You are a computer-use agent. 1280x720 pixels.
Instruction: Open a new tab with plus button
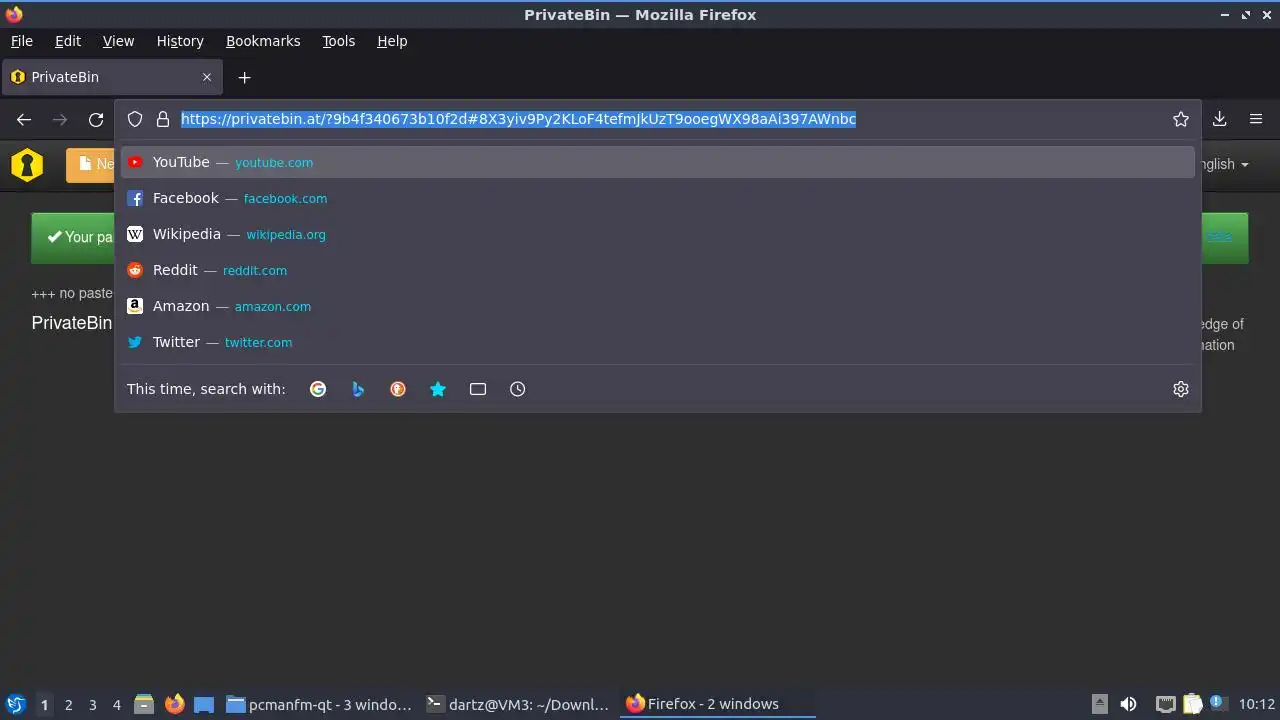[x=244, y=77]
